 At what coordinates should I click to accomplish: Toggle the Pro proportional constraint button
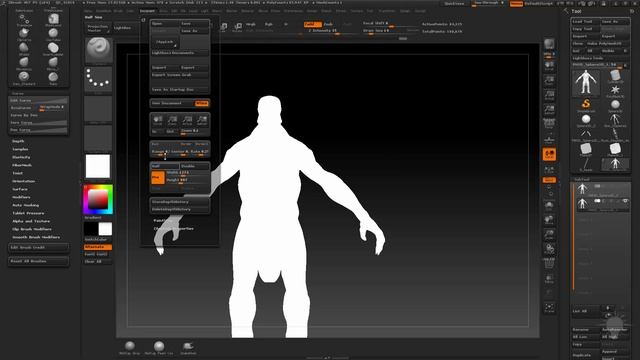pyautogui.click(x=158, y=178)
